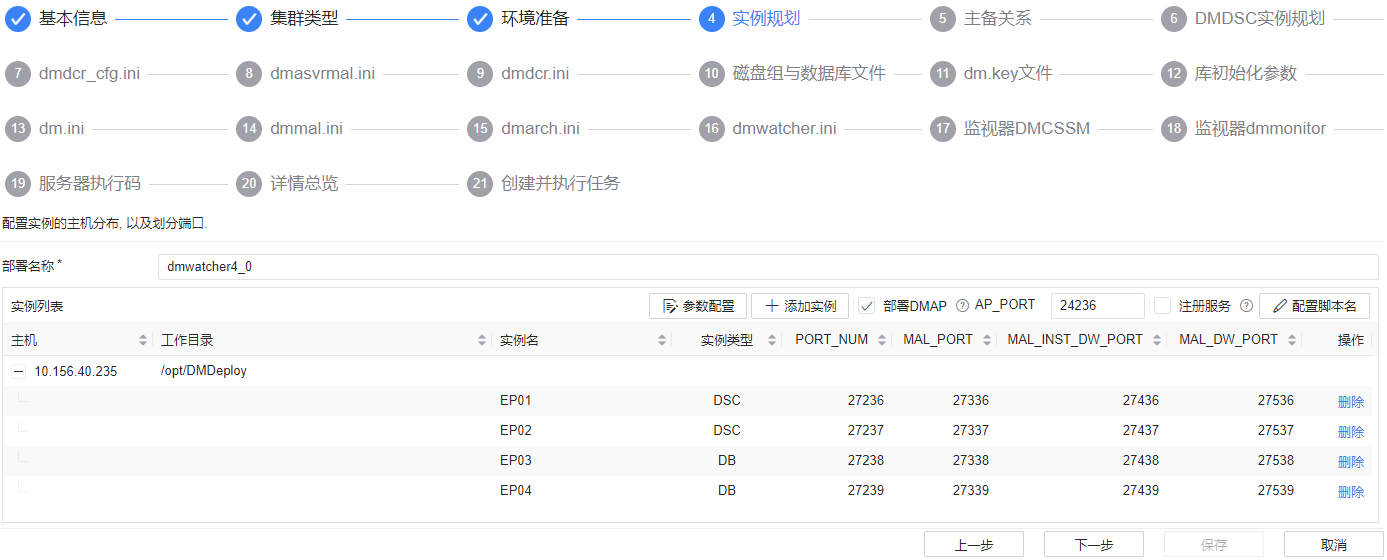
Task: Focus the 部署名称 input field
Action: pyautogui.click(x=768, y=267)
